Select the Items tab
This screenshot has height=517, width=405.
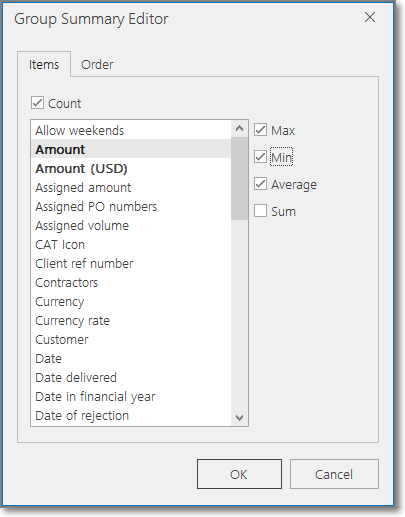44,64
